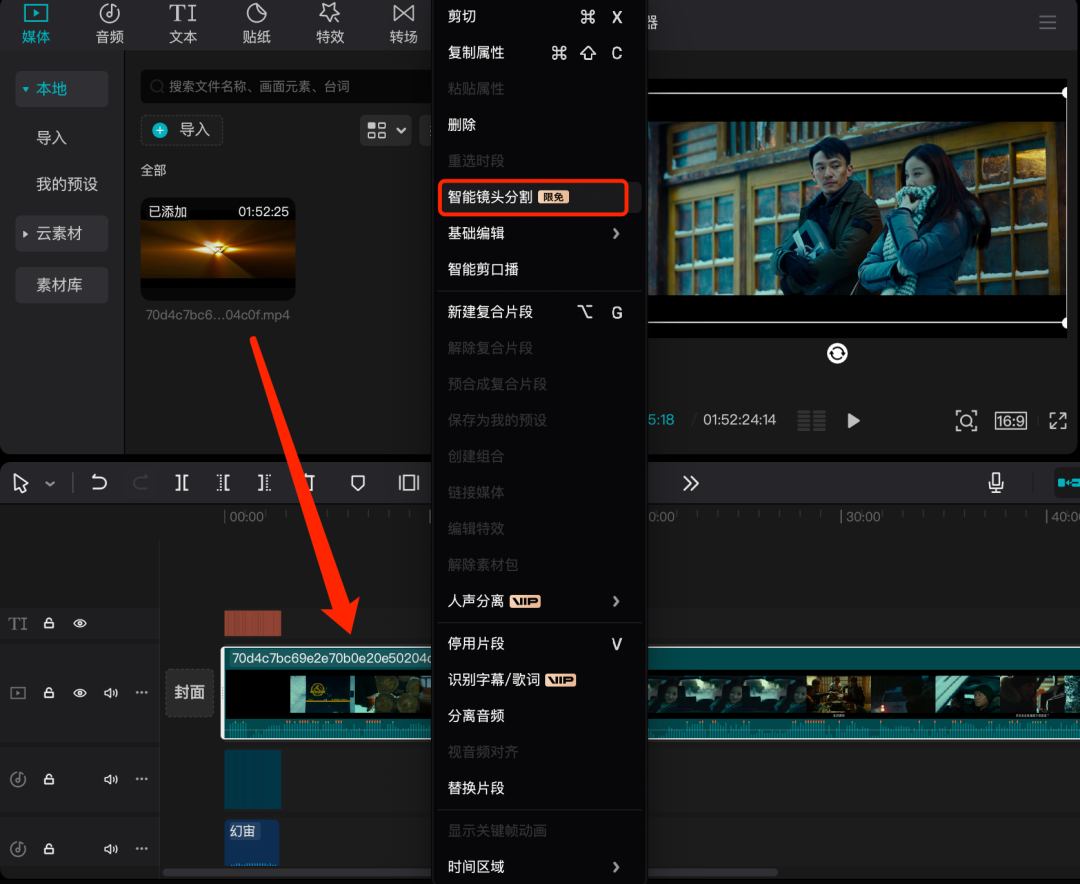Mute the main video track speaker
Viewport: 1080px width, 884px height.
(110, 692)
